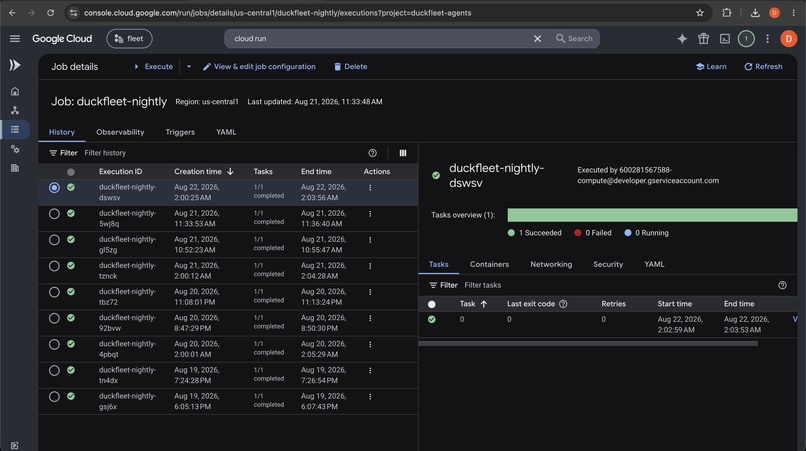Open actions menu for duckfleet-nightly-92bvw
The width and height of the screenshot is (806, 451).
click(x=370, y=318)
